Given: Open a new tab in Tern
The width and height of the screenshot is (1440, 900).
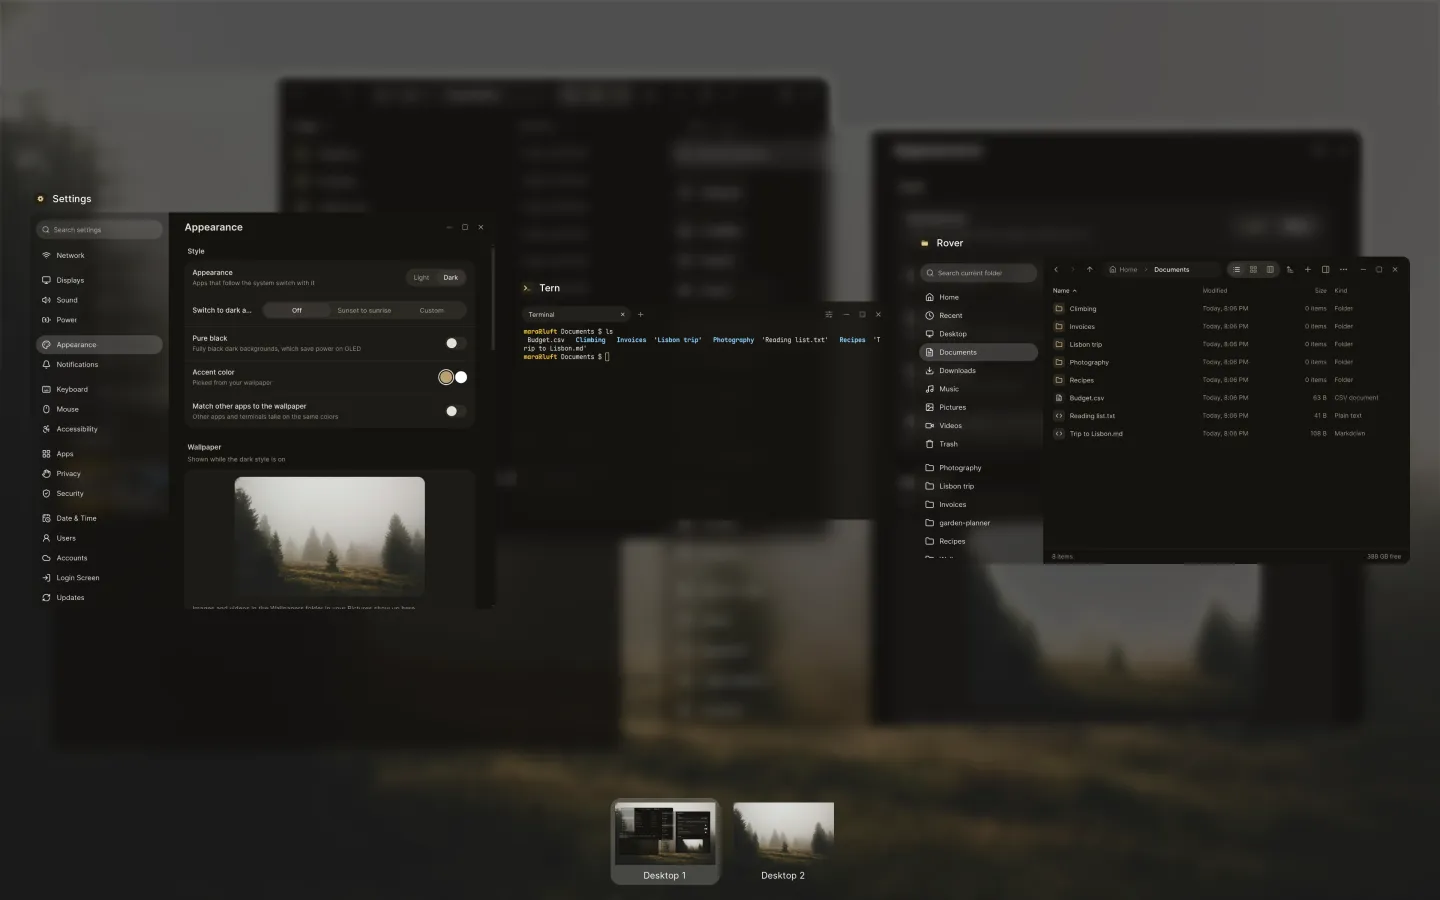Looking at the screenshot, I should (x=640, y=314).
